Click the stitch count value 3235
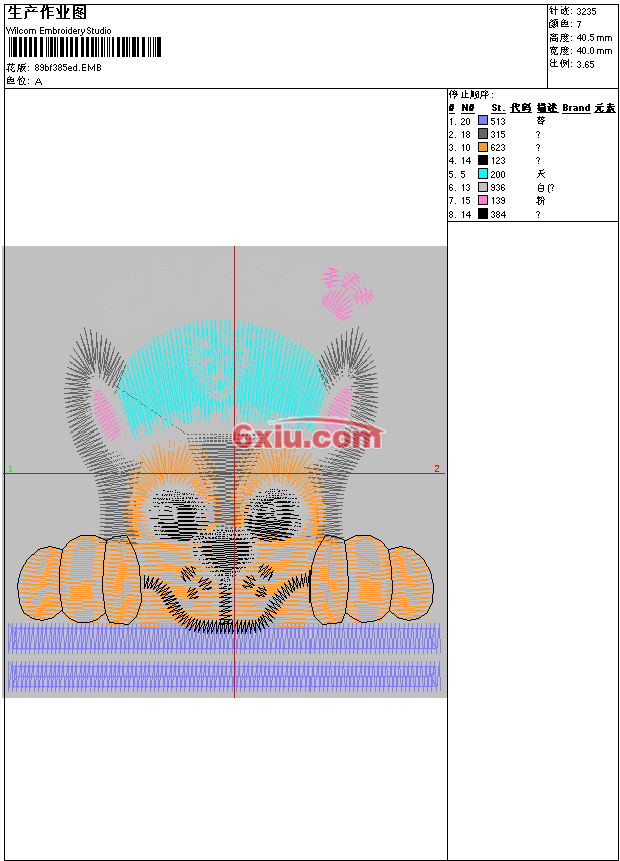 point(586,12)
